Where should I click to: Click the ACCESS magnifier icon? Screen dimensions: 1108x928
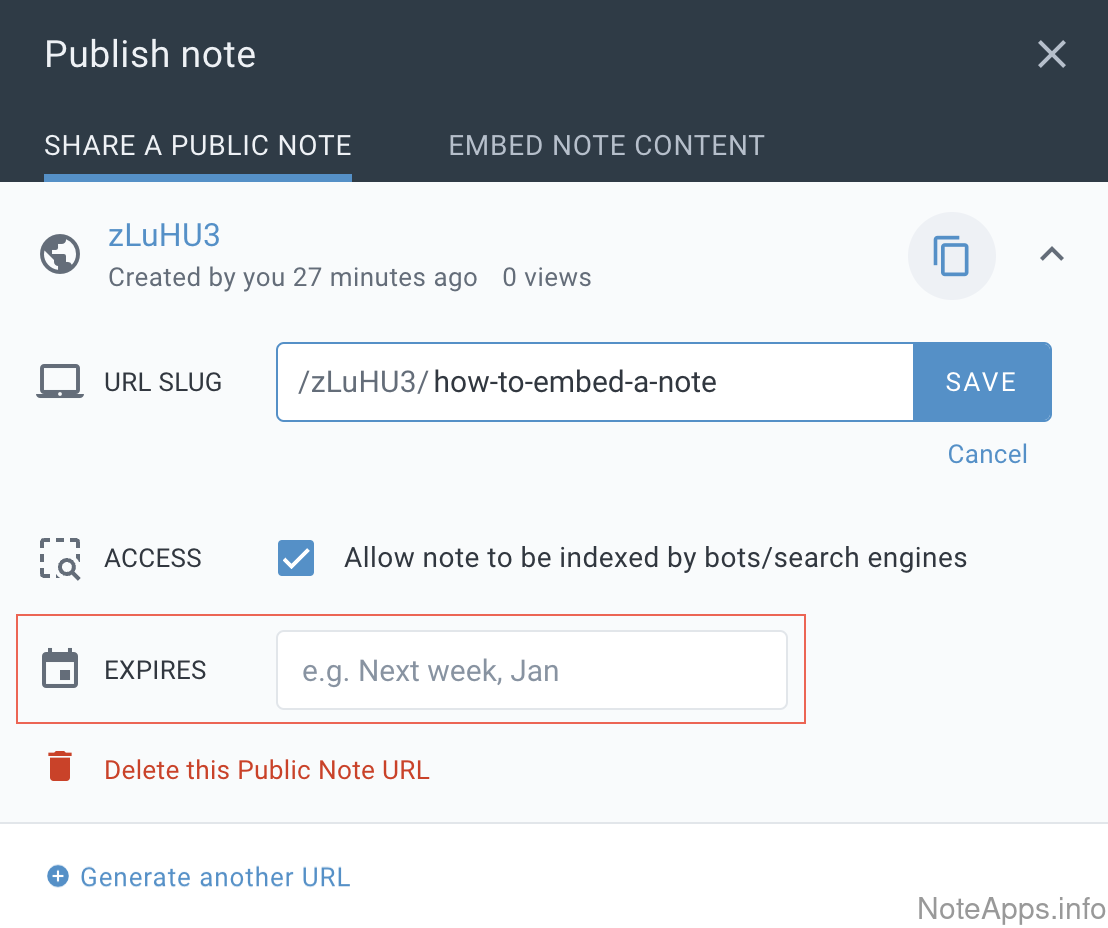tap(60, 558)
